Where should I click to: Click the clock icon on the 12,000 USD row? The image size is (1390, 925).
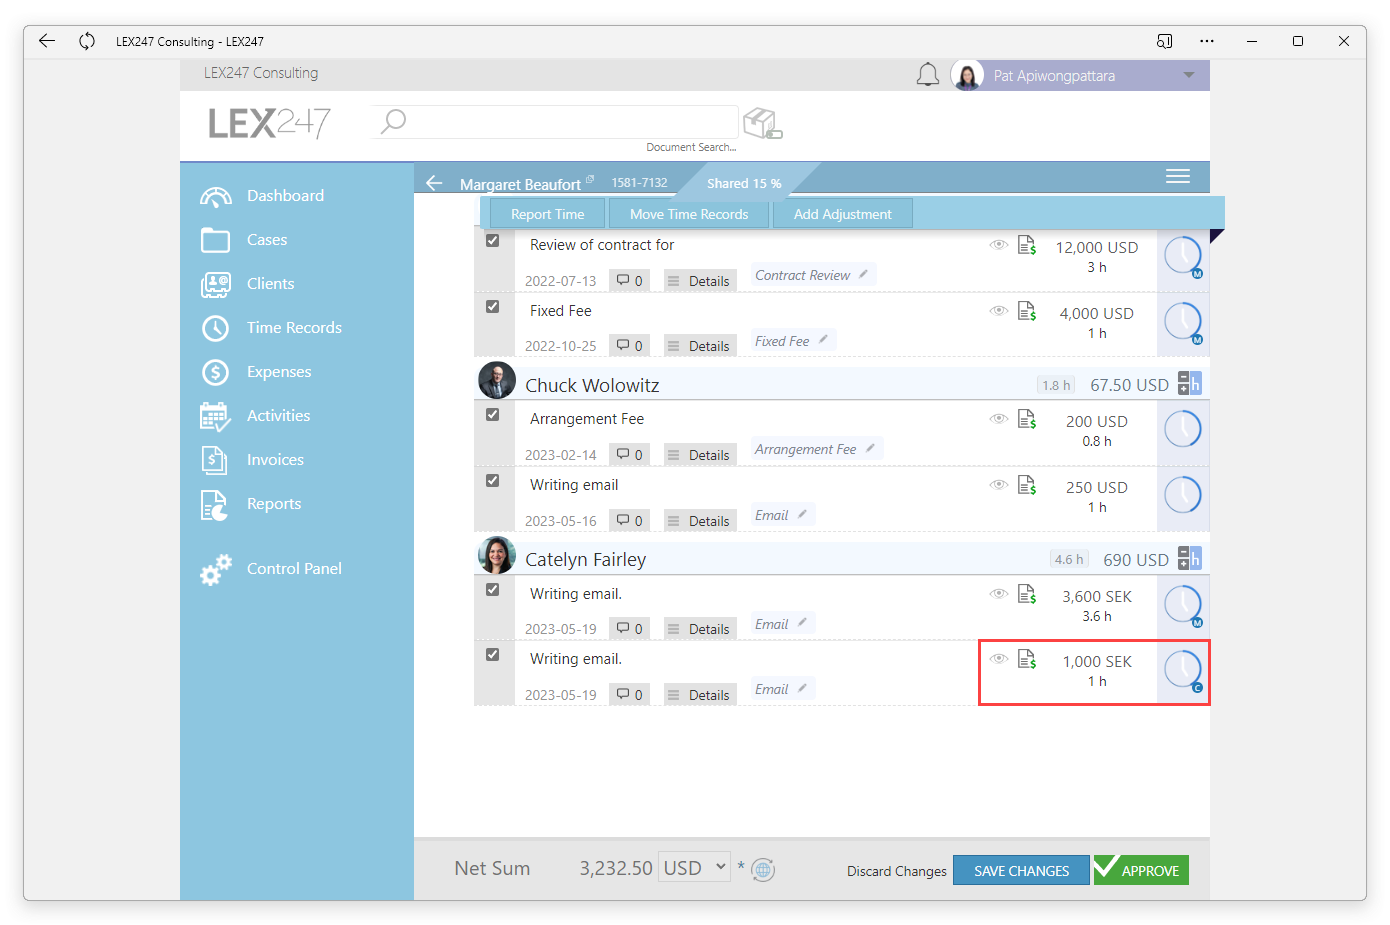(1183, 256)
